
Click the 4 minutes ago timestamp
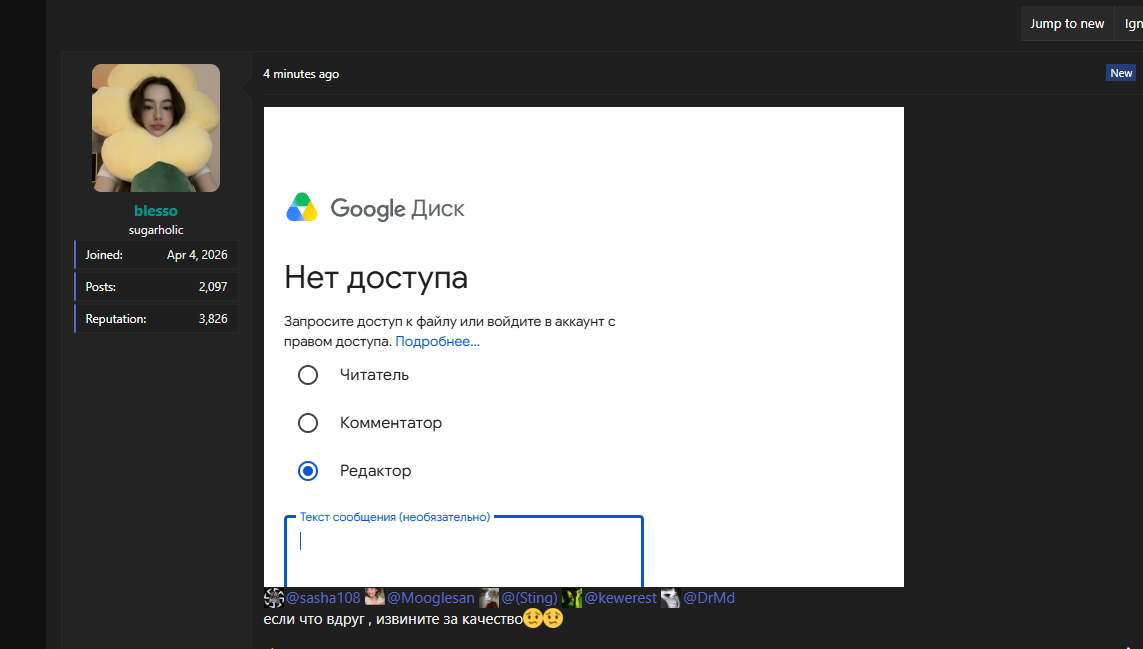point(301,74)
